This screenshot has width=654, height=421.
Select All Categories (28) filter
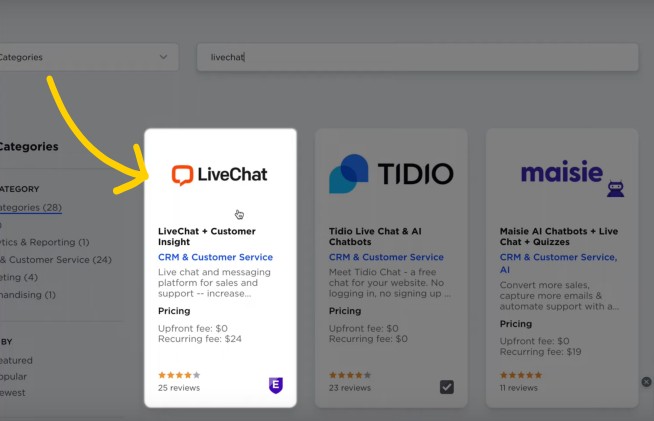(31, 207)
